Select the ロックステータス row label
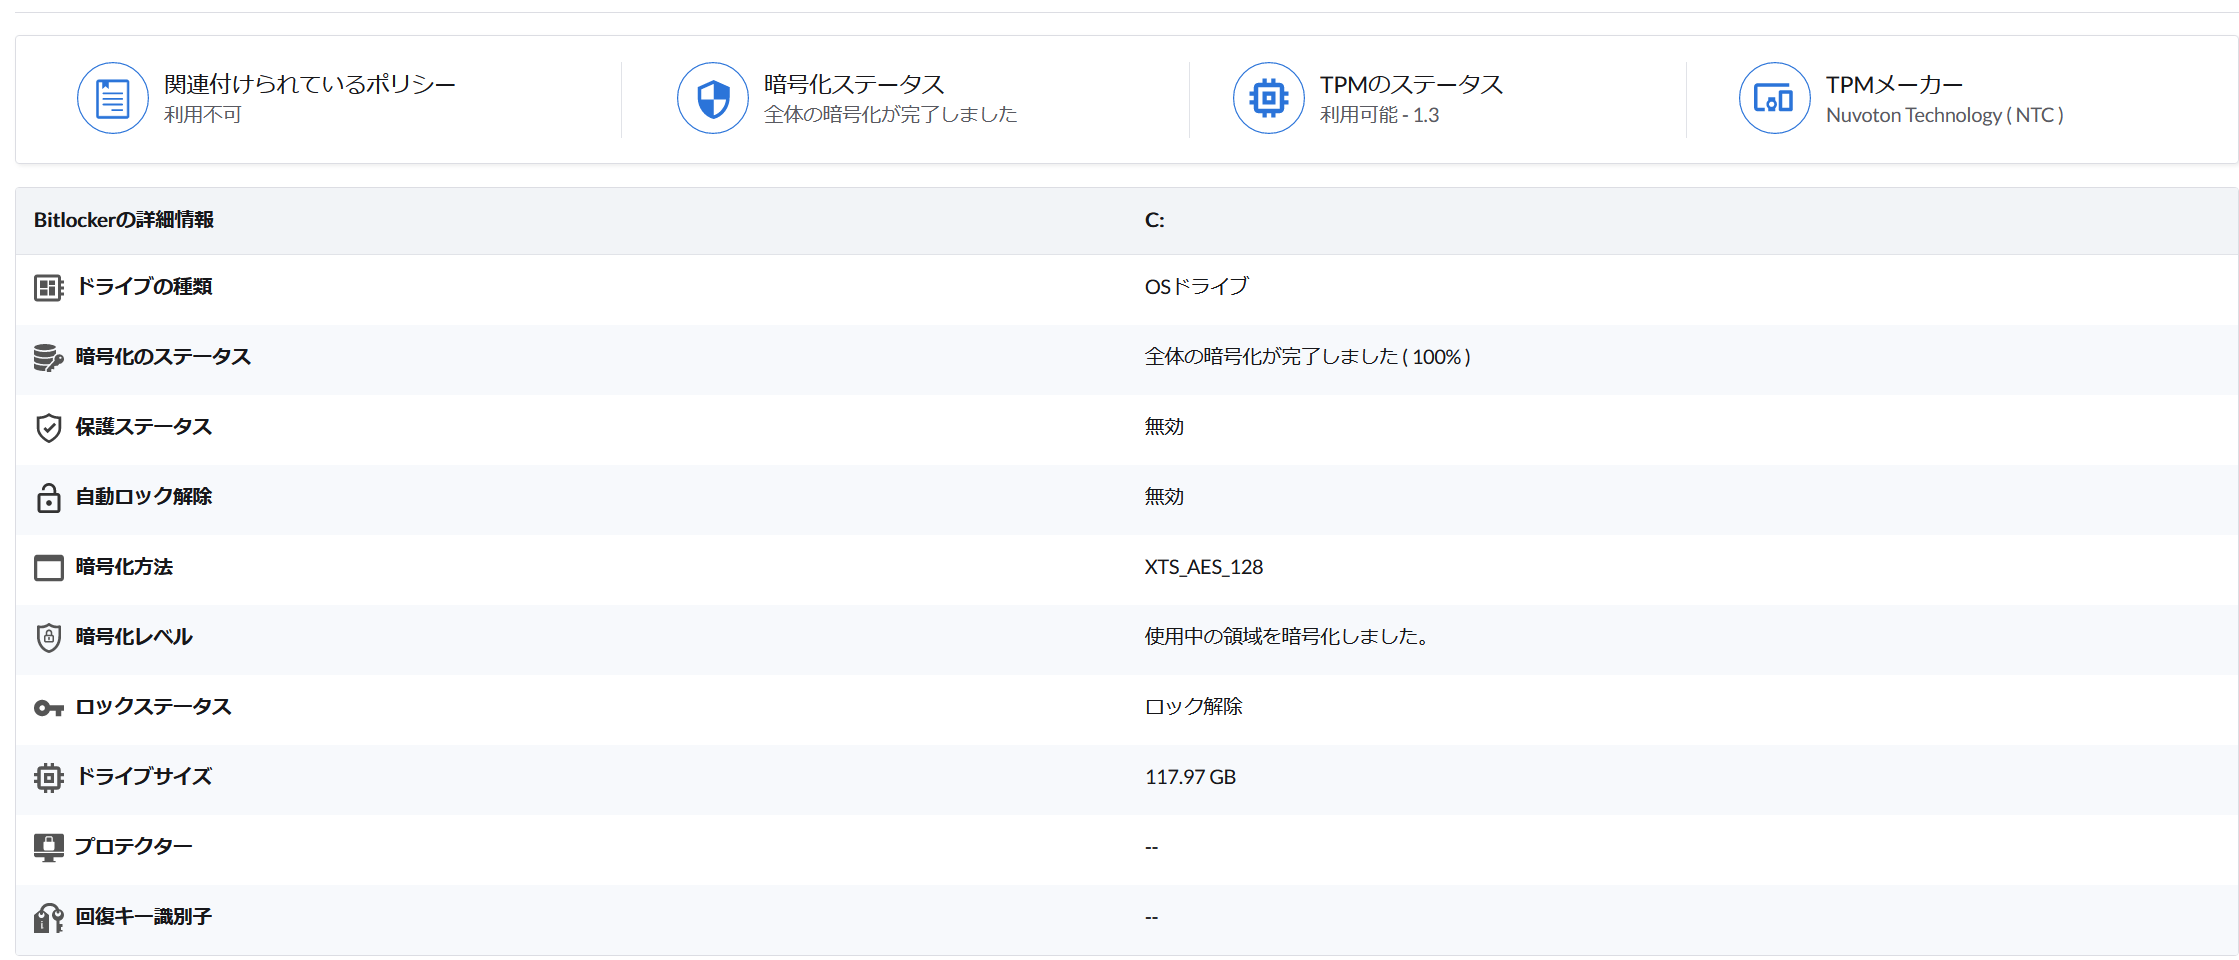 [x=153, y=707]
